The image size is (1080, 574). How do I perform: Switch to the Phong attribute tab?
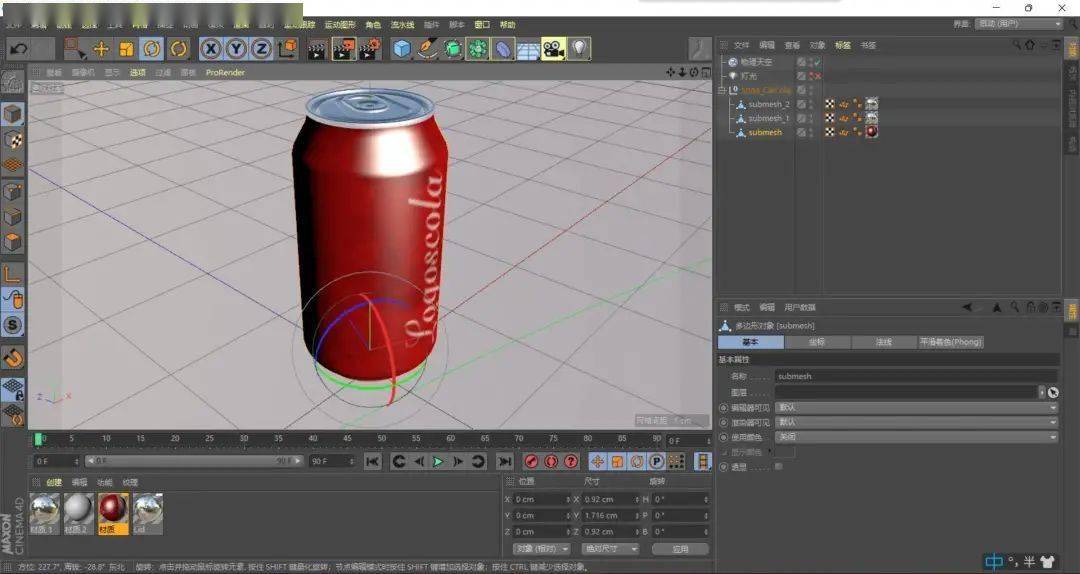click(x=951, y=342)
